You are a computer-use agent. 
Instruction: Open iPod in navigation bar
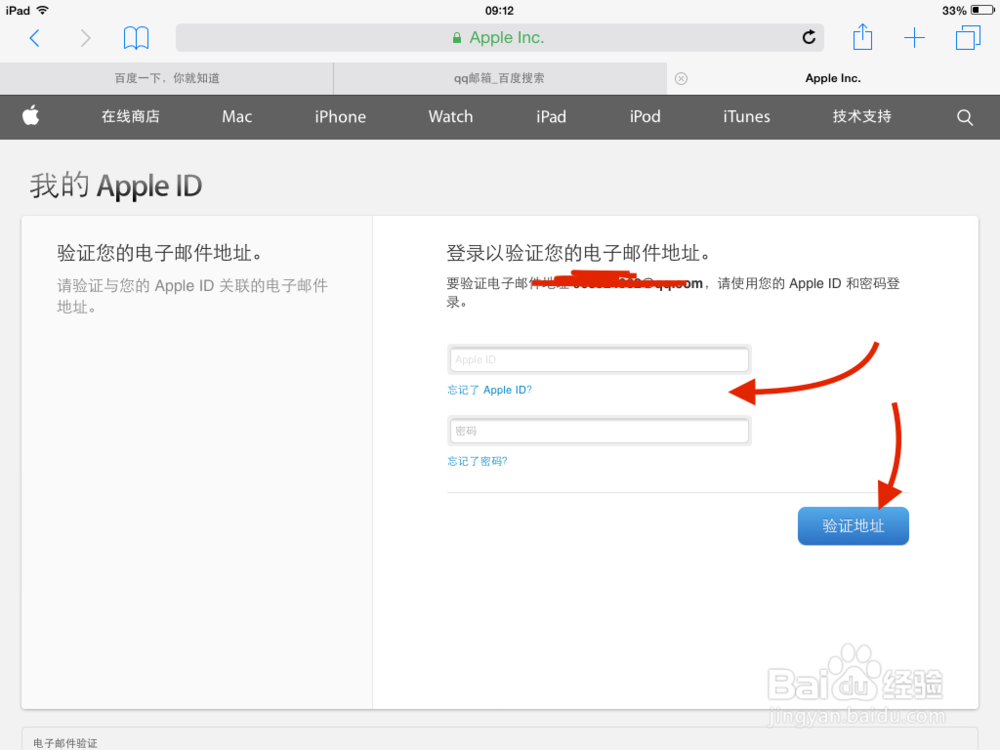click(x=645, y=117)
